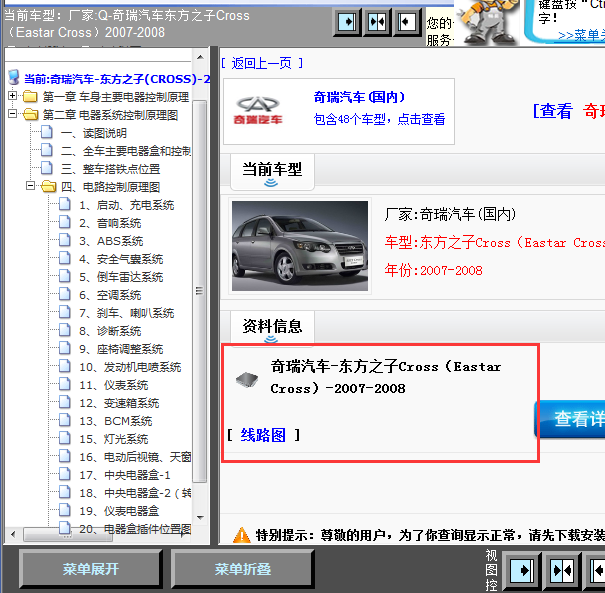The height and width of the screenshot is (593, 605).
Task: Click top view-control center-split icon
Action: [377, 22]
